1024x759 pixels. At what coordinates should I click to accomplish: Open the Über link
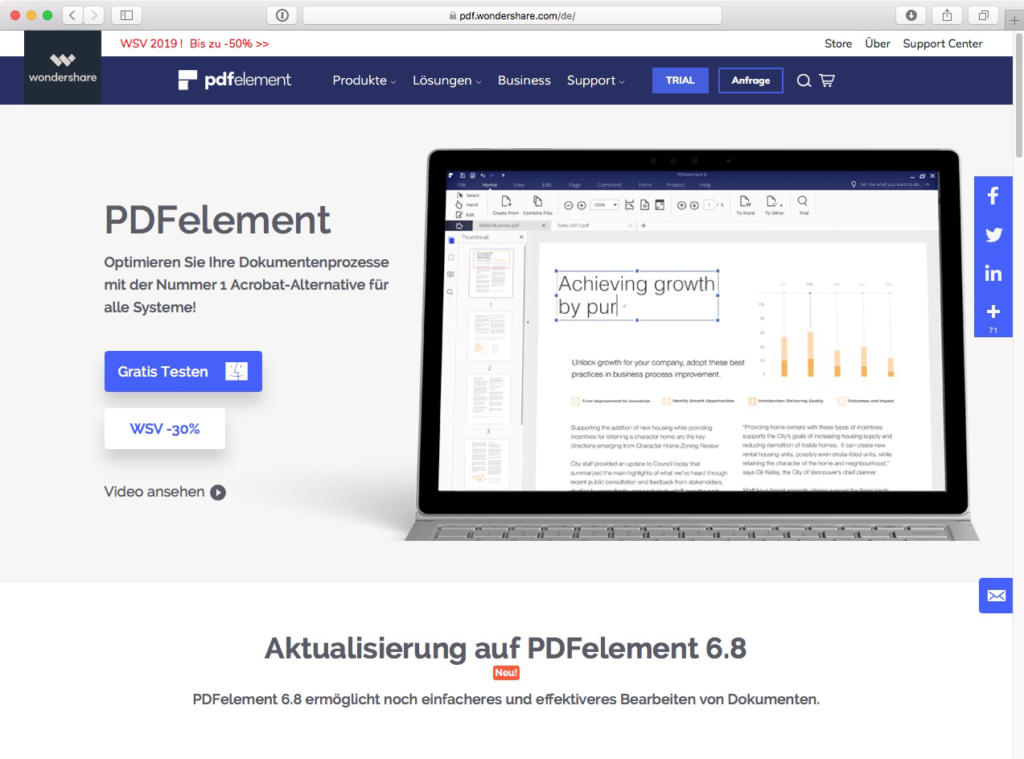tap(877, 44)
